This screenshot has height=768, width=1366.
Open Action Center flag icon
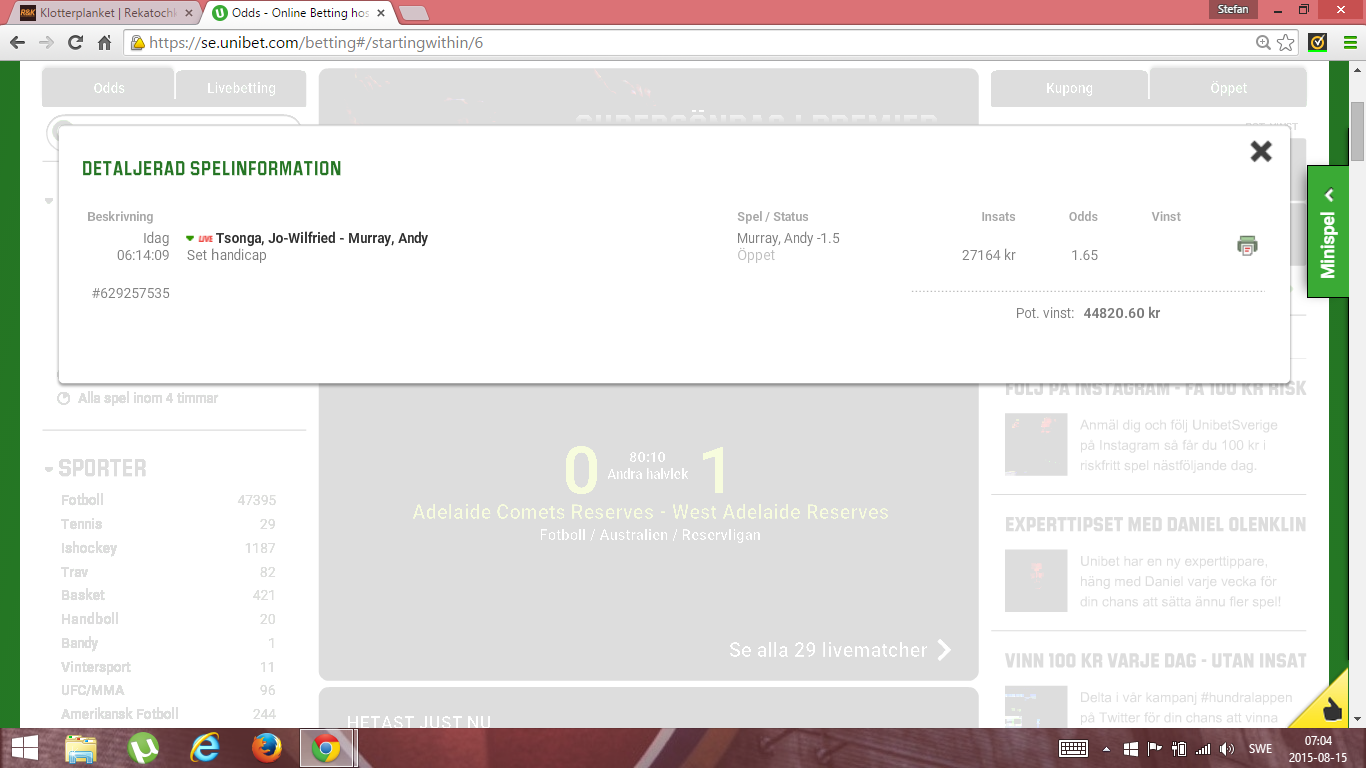point(1154,748)
